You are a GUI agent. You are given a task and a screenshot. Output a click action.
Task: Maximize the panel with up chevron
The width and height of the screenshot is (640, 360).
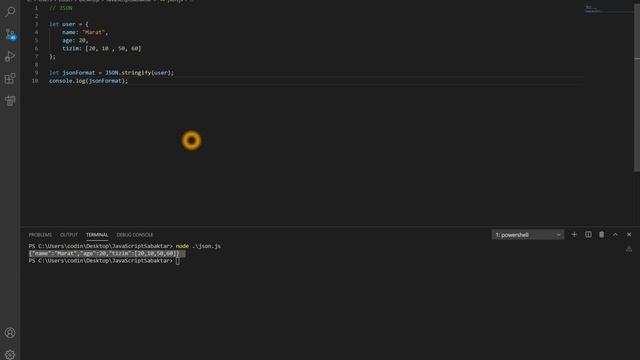click(x=616, y=235)
